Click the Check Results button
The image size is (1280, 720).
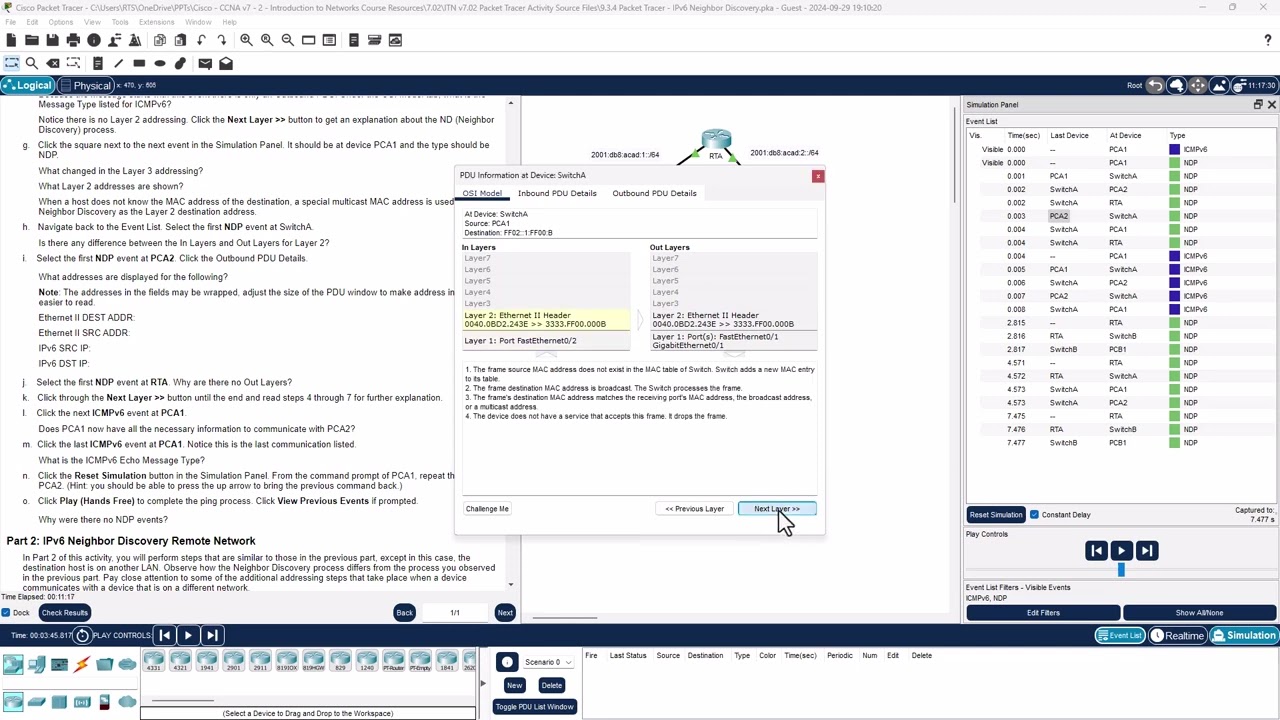[65, 612]
